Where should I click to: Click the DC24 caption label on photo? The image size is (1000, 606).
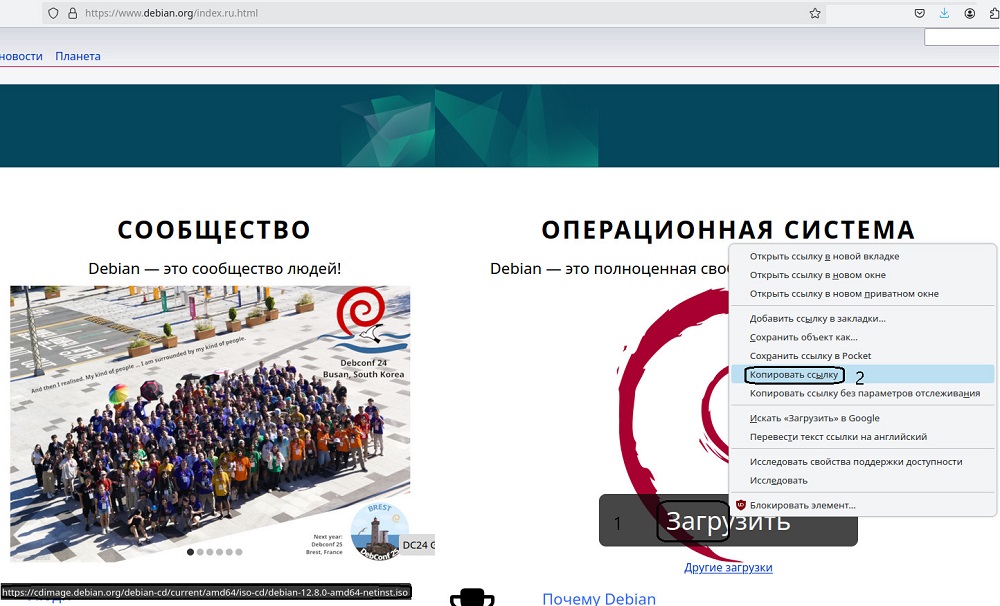tap(418, 545)
